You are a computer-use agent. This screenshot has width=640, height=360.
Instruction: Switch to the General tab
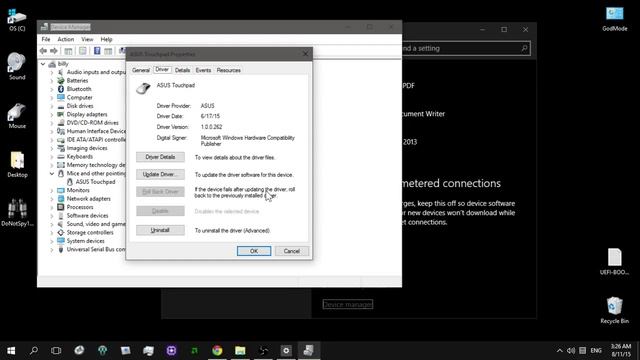point(141,70)
